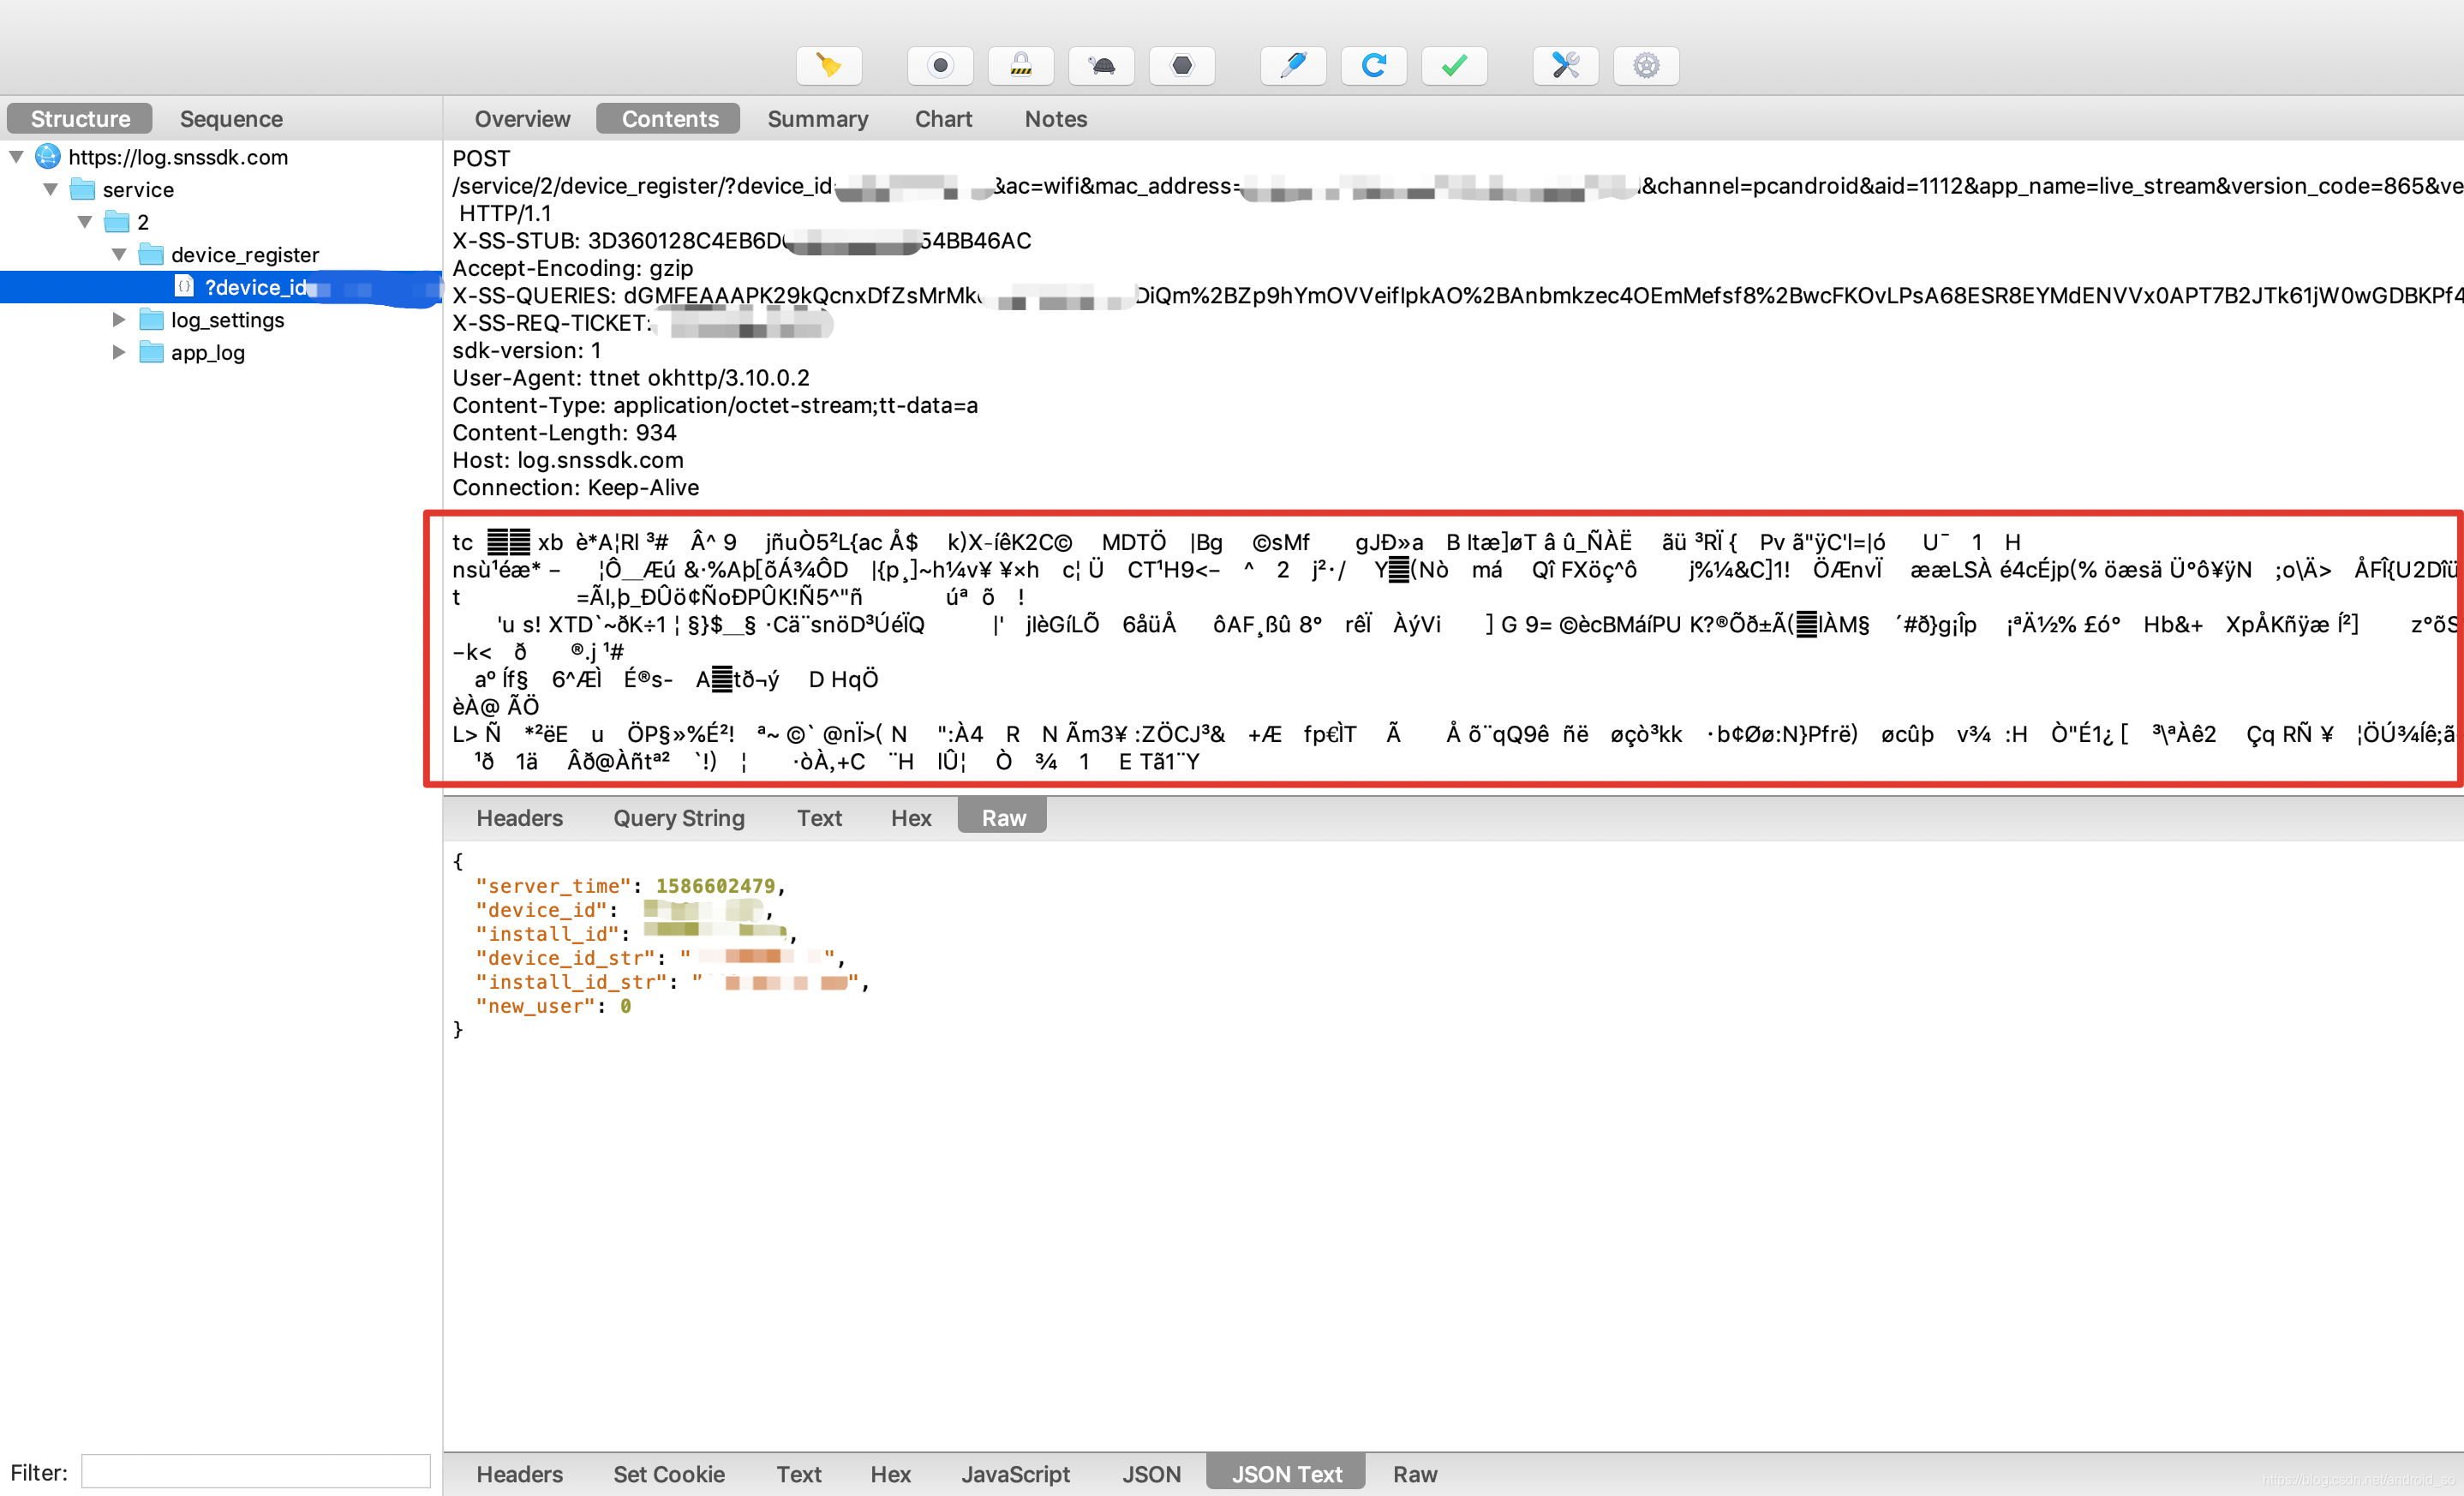Toggle SSL Proxying lock icon
2464x1496 pixels.
pyautogui.click(x=1020, y=66)
